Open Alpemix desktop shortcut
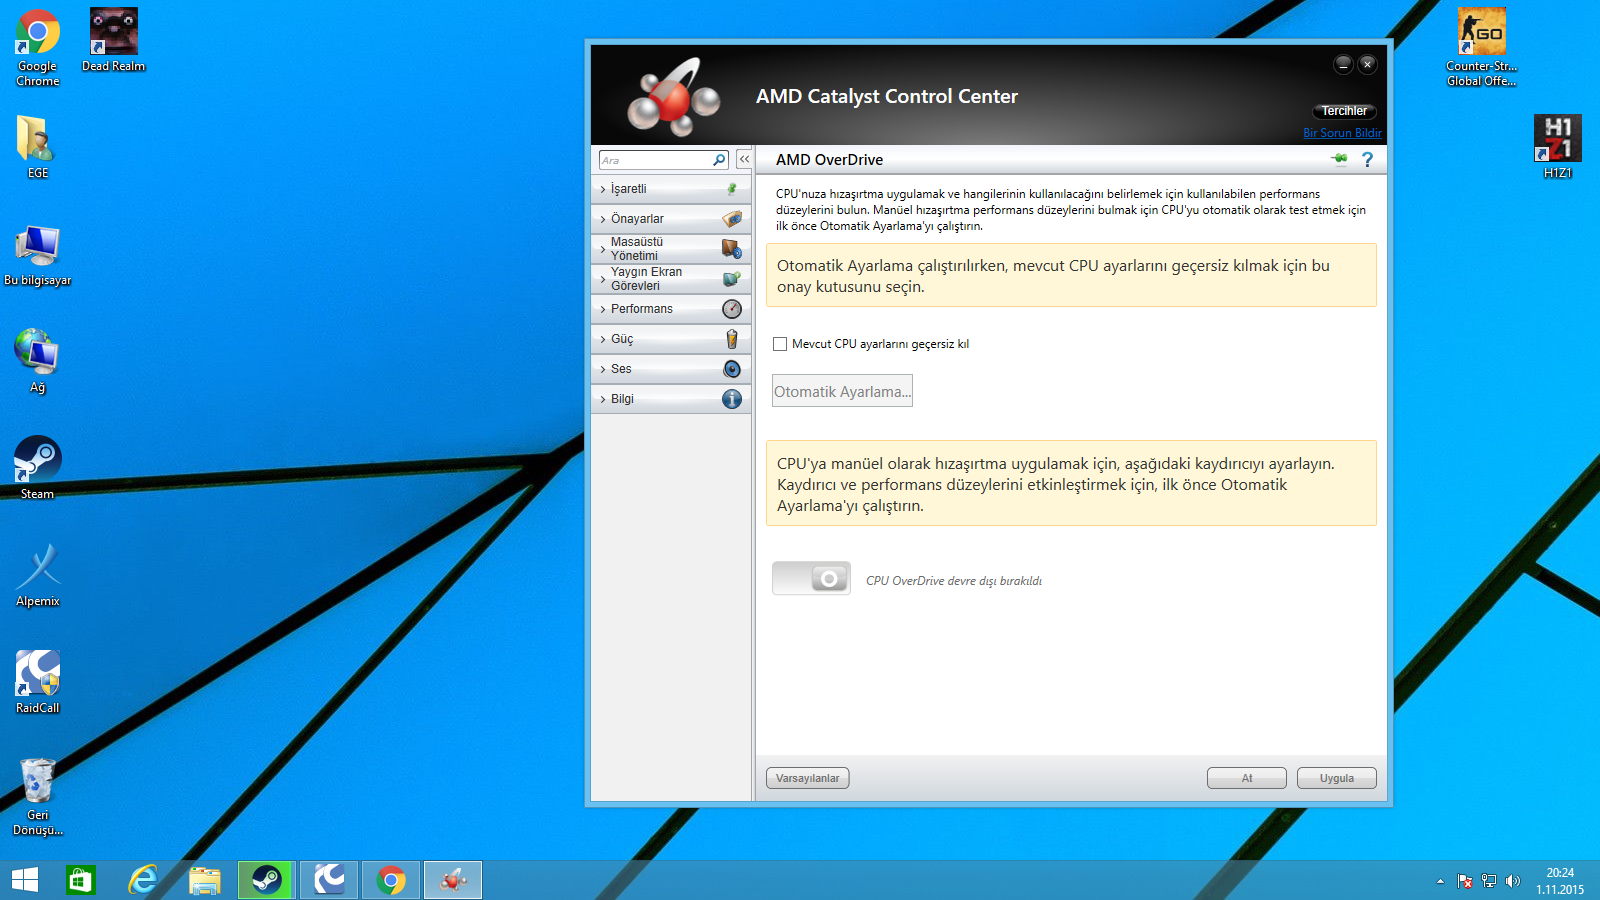The width and height of the screenshot is (1600, 900). coord(38,575)
